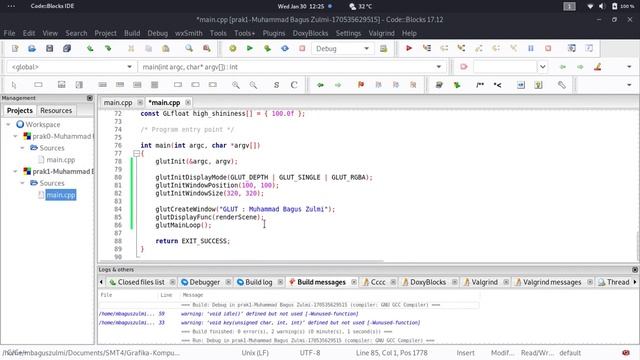This screenshot has width=640, height=360.
Task: Collapse the prak1-Muhammad project node
Action: [x=16, y=171]
